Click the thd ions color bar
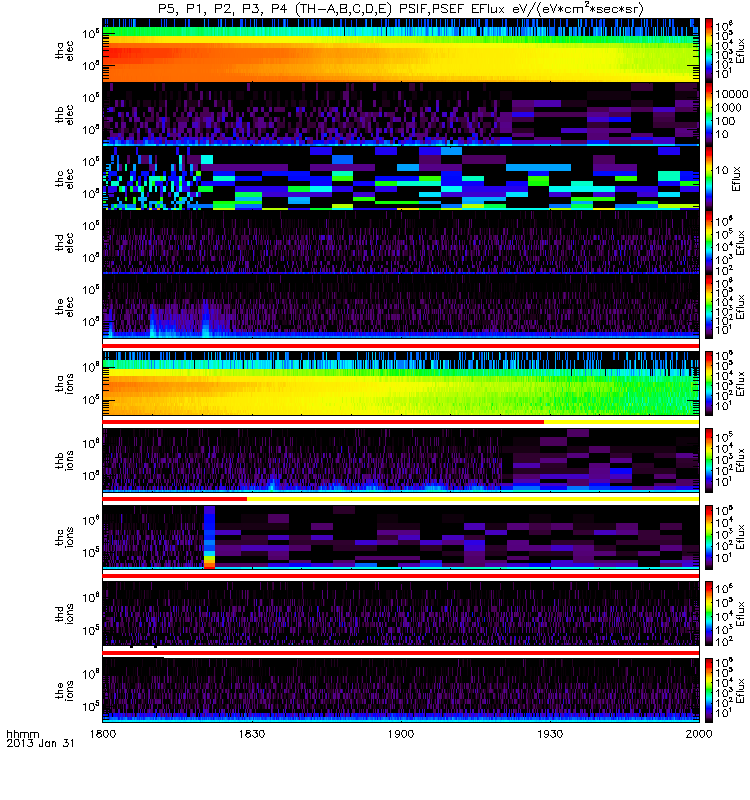The height and width of the screenshot is (800, 750). click(709, 614)
